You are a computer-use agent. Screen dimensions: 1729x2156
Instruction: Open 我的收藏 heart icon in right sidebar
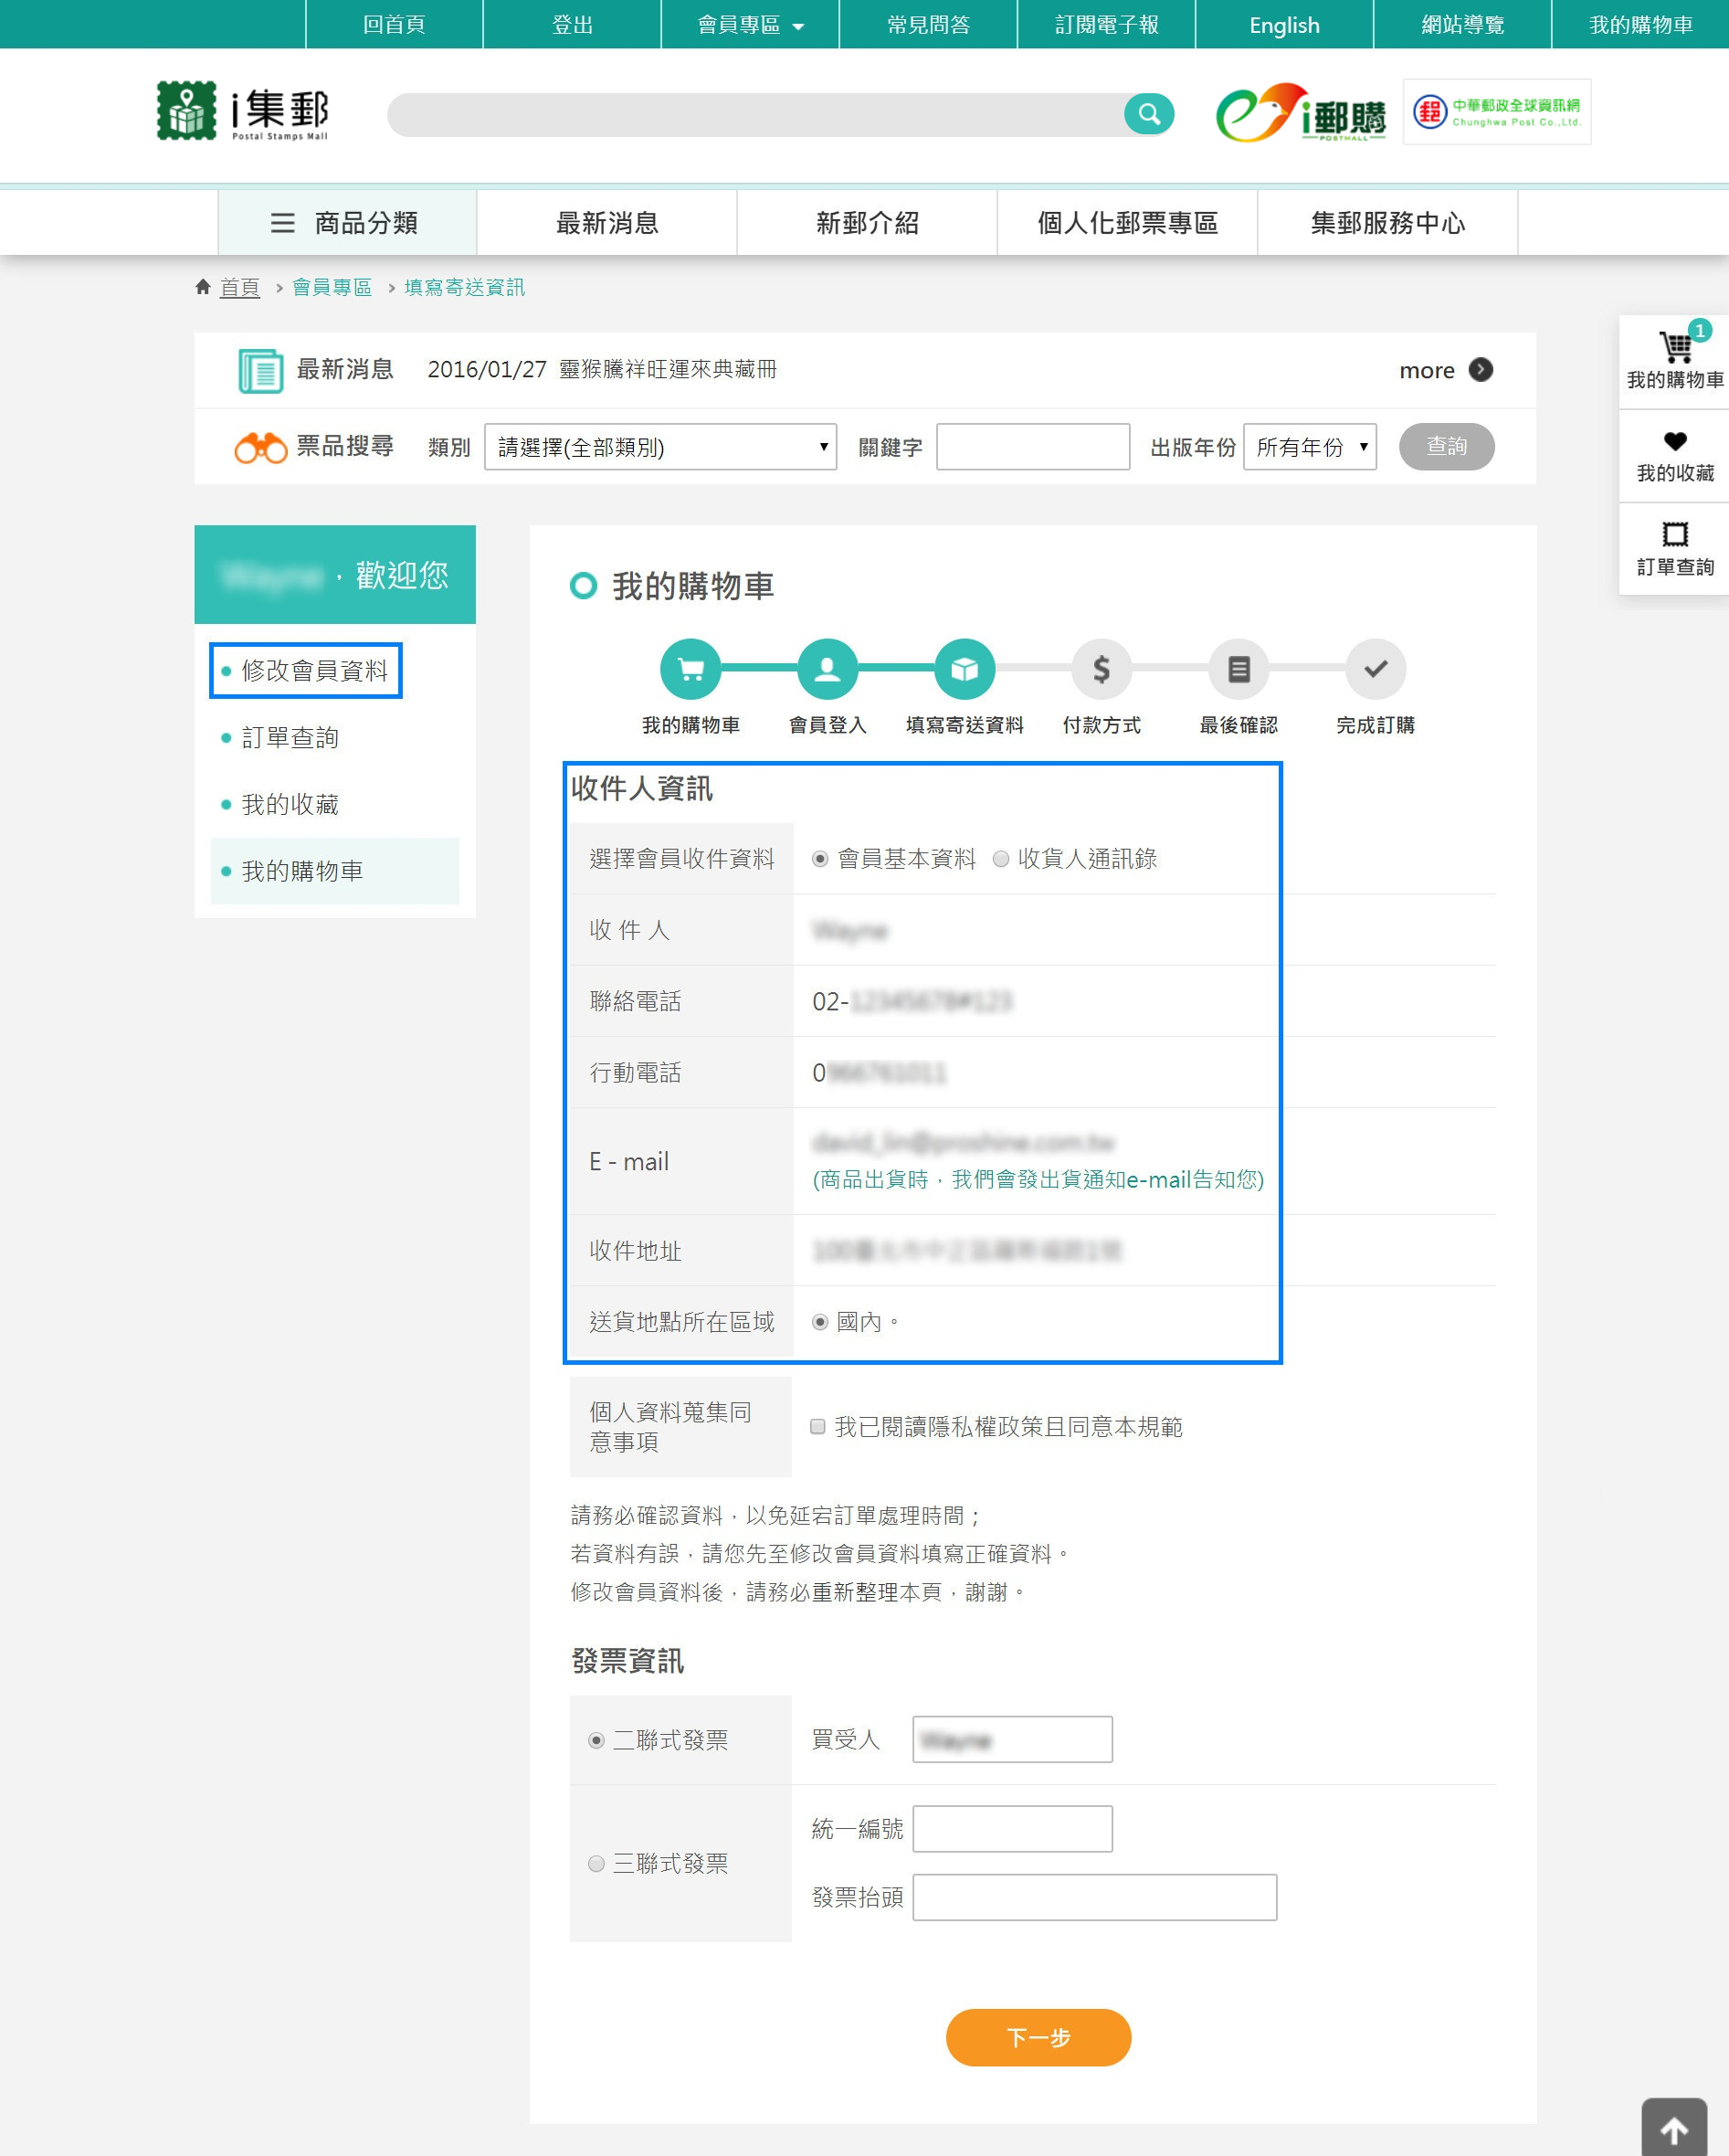(x=1673, y=443)
